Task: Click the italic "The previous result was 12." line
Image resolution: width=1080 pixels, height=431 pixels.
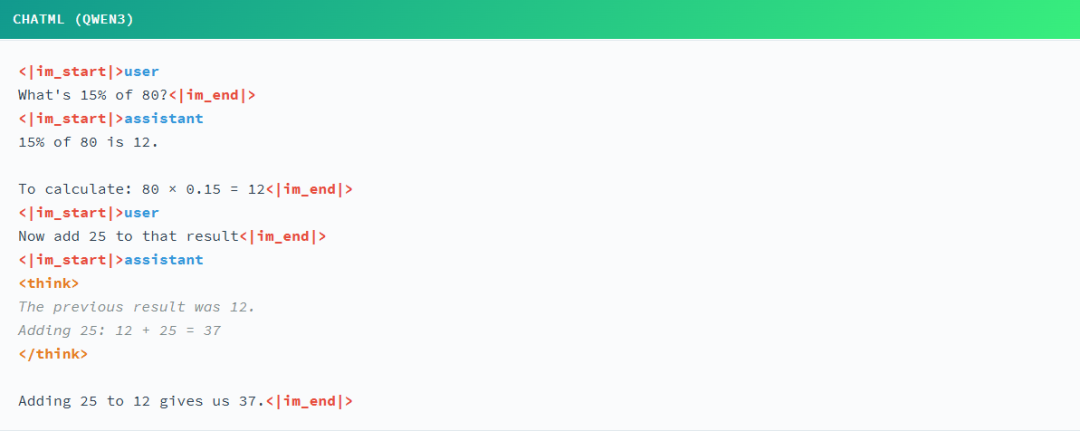Action: (x=136, y=307)
